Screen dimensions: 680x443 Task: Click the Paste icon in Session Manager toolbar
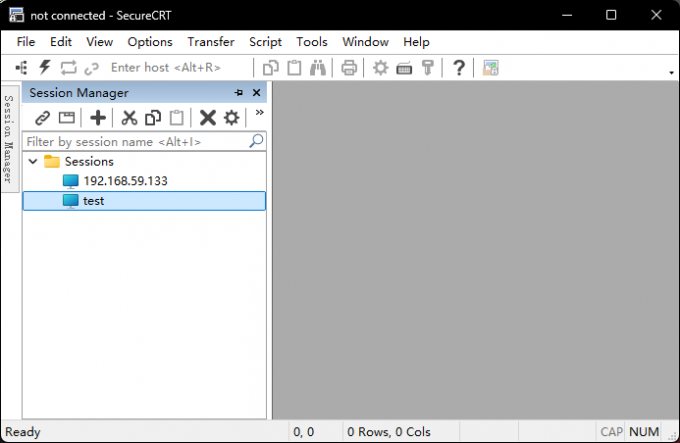coord(177,117)
